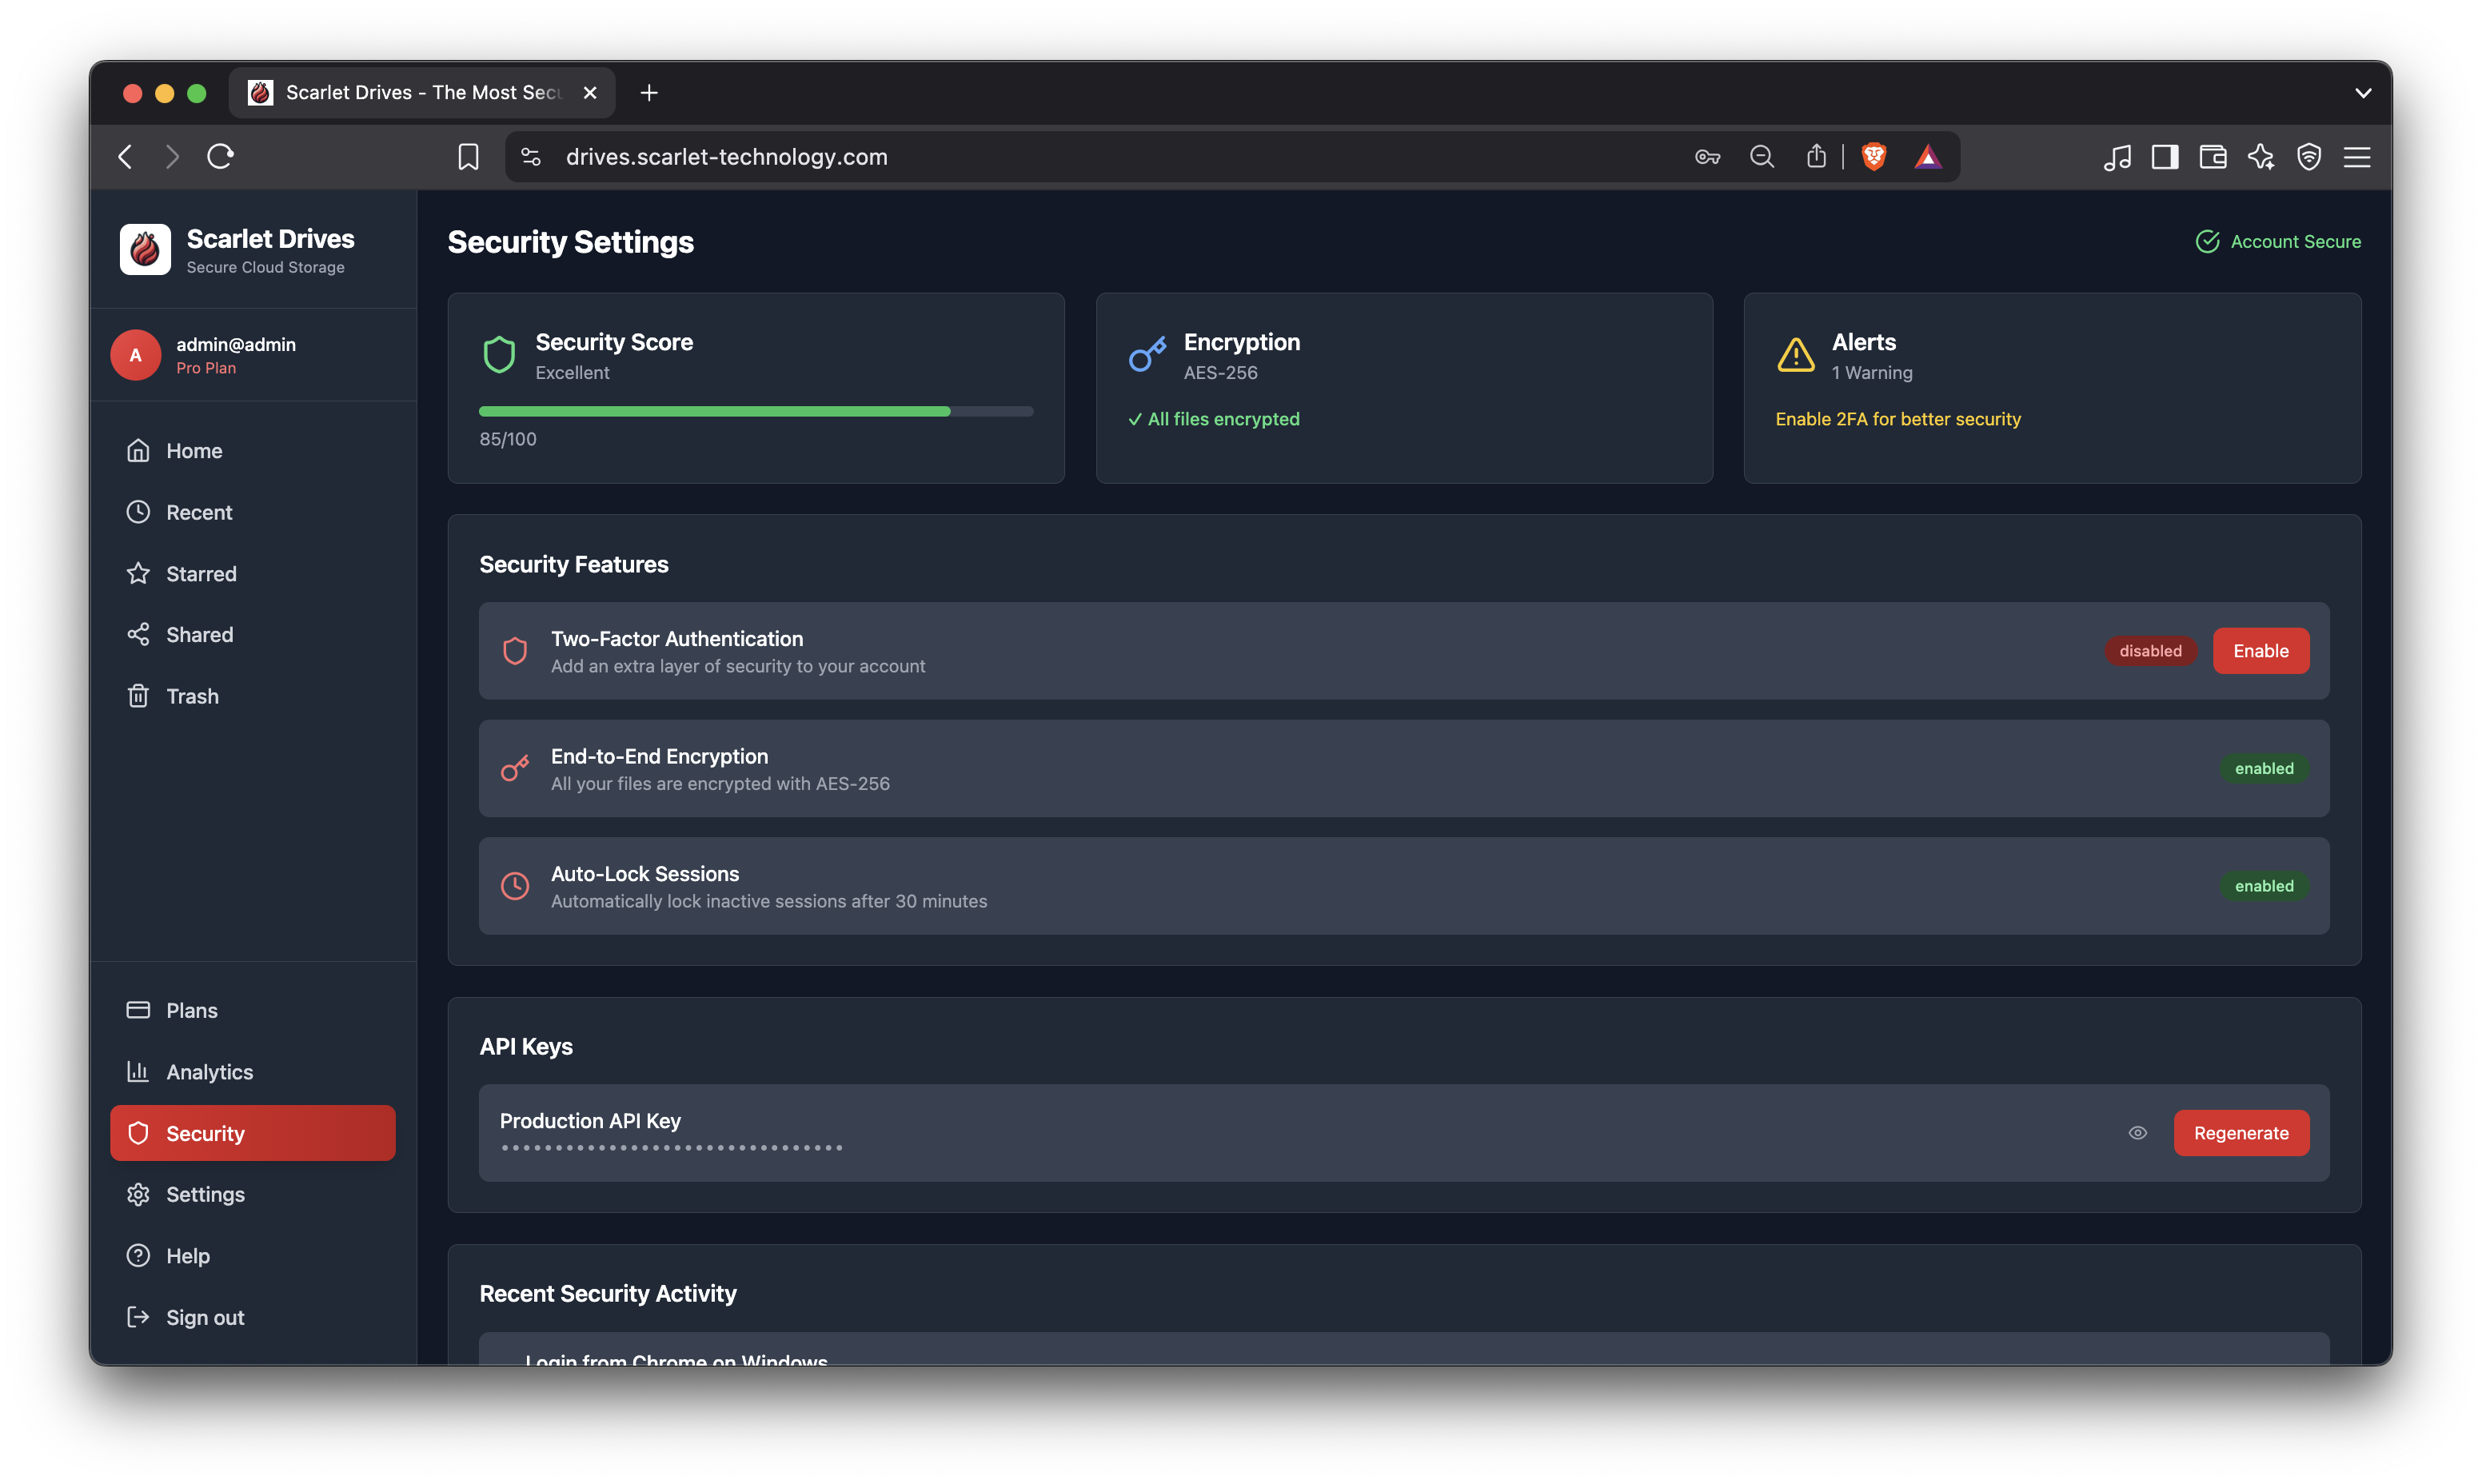Open Leo AI sparkle icon

tap(2261, 157)
